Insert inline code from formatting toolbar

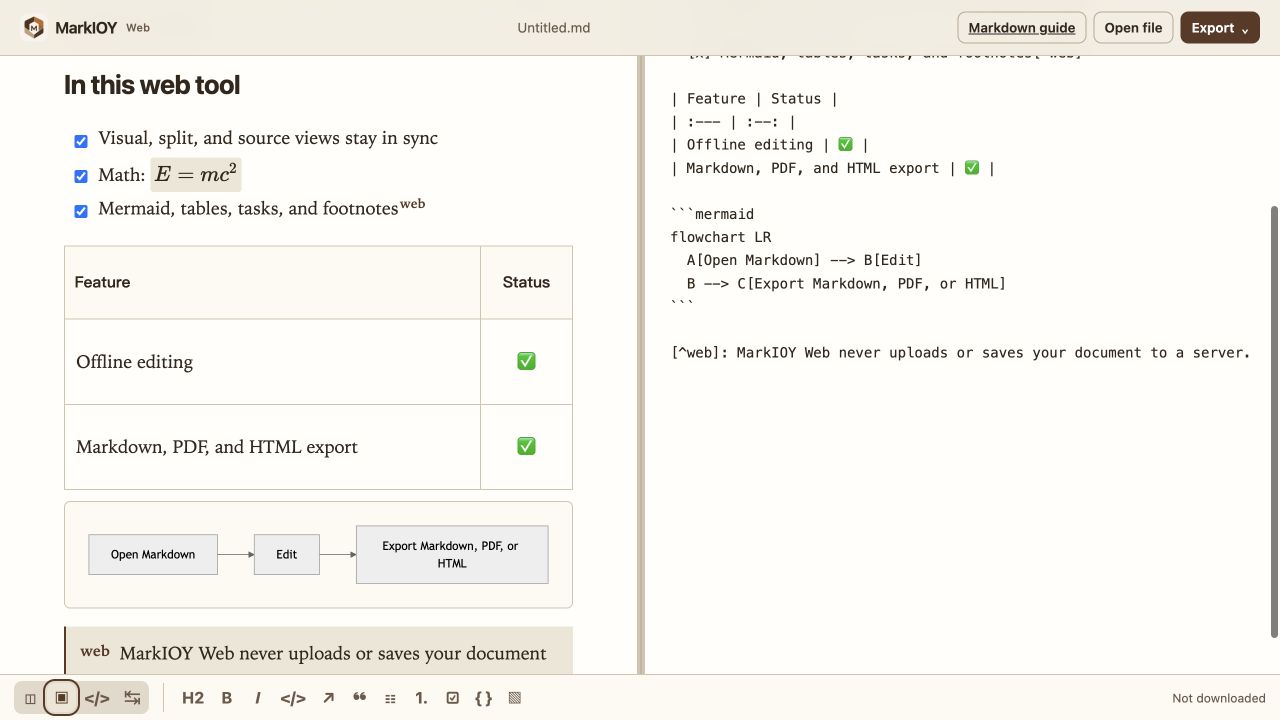tap(293, 698)
